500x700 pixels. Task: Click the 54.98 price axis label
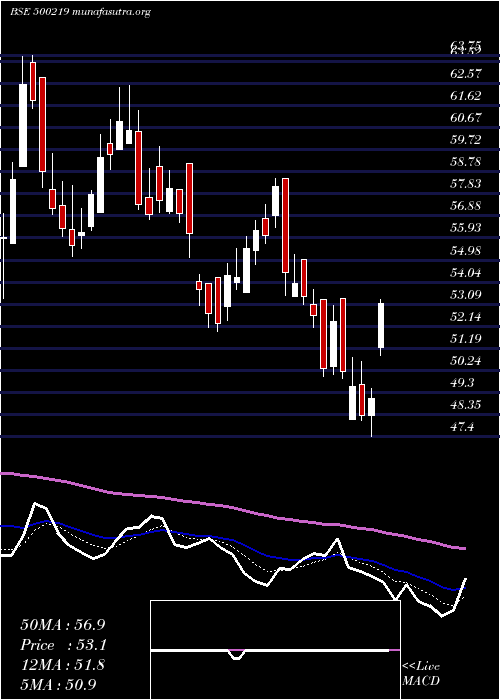(x=466, y=250)
